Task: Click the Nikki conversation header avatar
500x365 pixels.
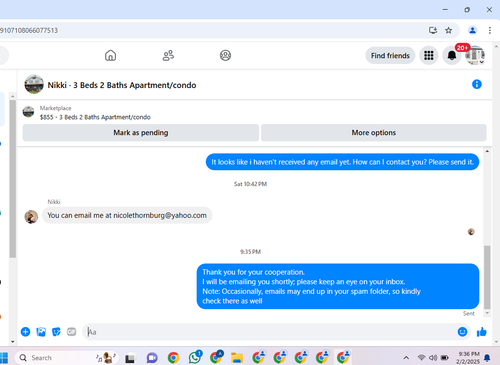Action: 34,84
